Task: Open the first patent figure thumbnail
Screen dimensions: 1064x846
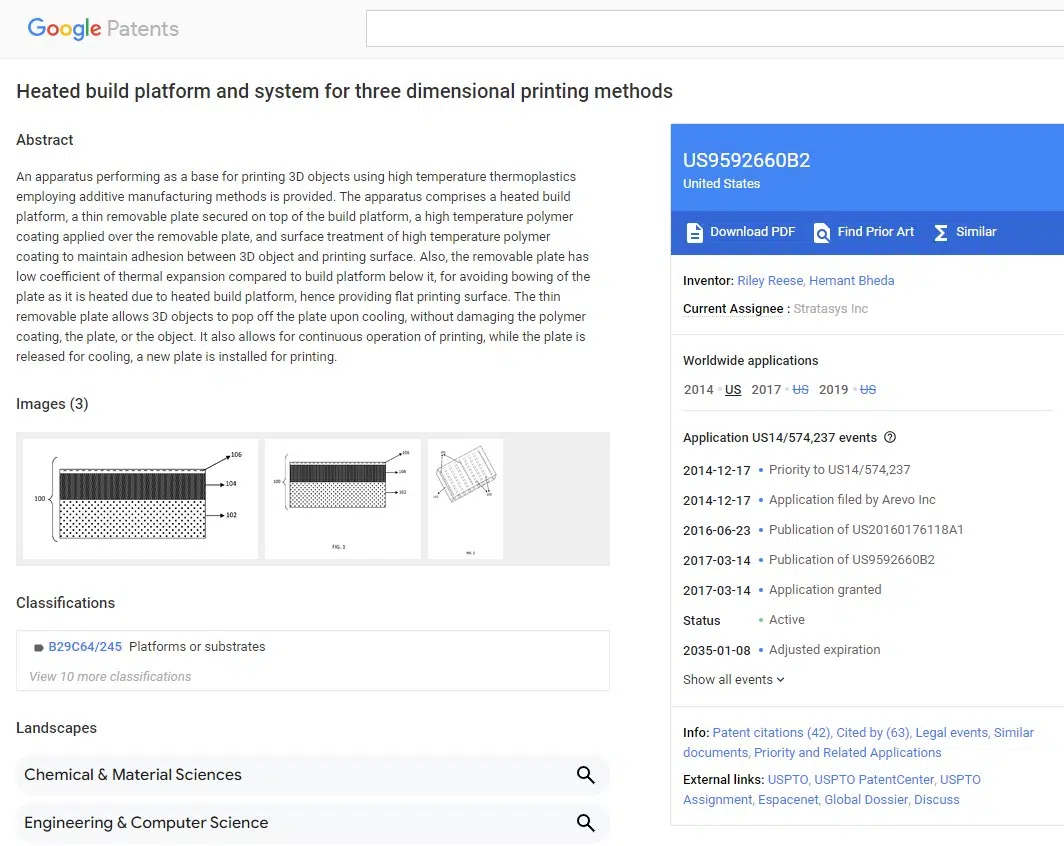Action: [x=140, y=499]
